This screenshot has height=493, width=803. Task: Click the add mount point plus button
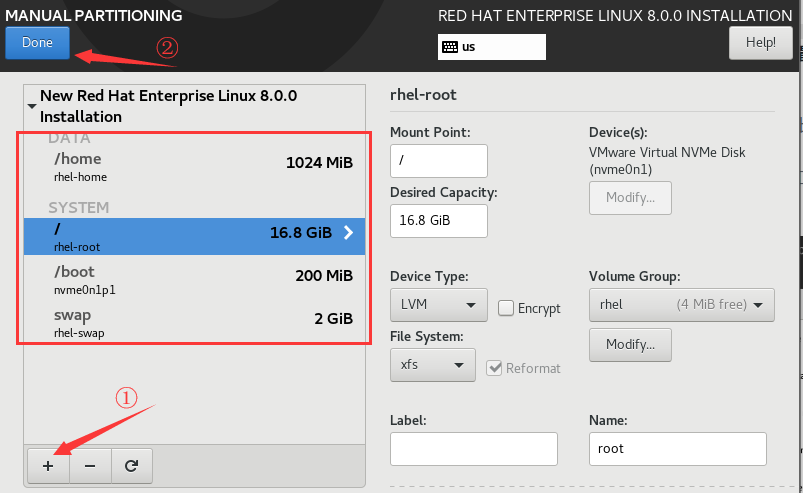click(x=48, y=465)
